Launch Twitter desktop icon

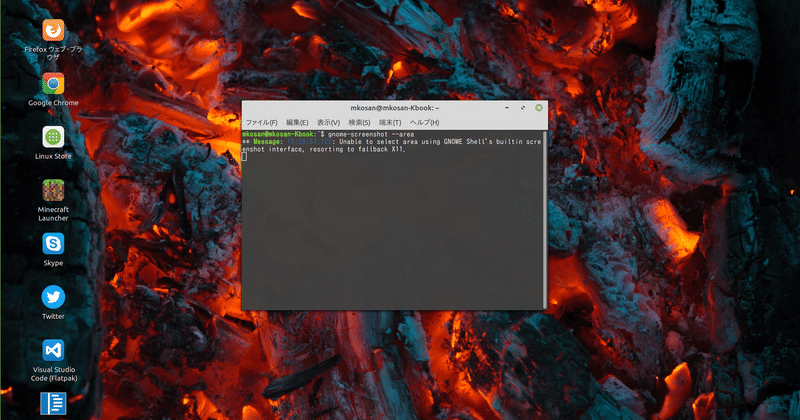click(53, 297)
